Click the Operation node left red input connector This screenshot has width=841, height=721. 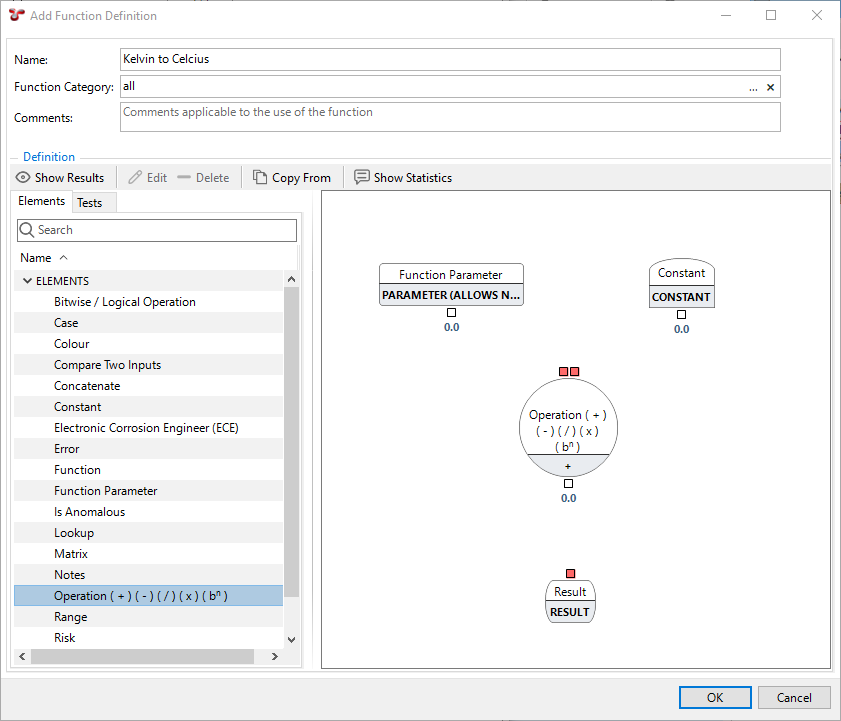pyautogui.click(x=563, y=372)
